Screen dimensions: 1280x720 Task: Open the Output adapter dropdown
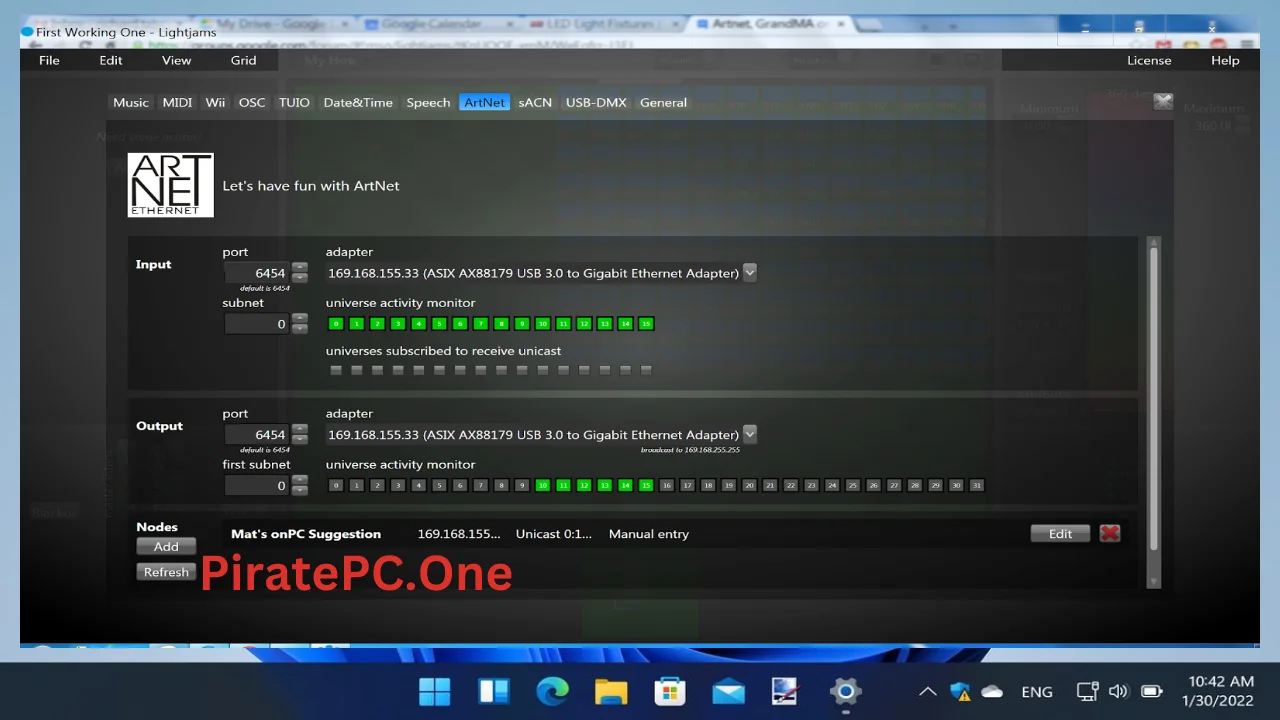click(x=750, y=434)
